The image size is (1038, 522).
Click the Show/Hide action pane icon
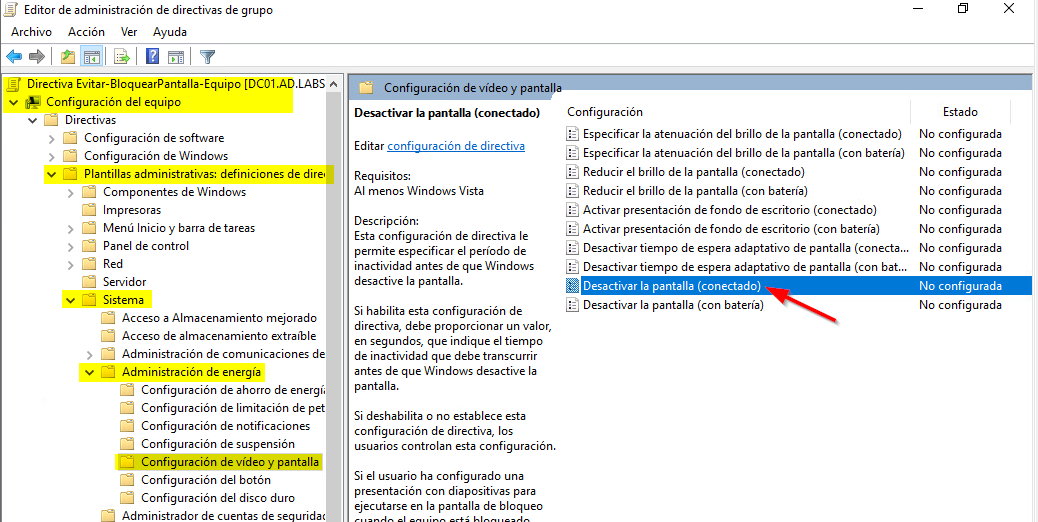[x=176, y=56]
